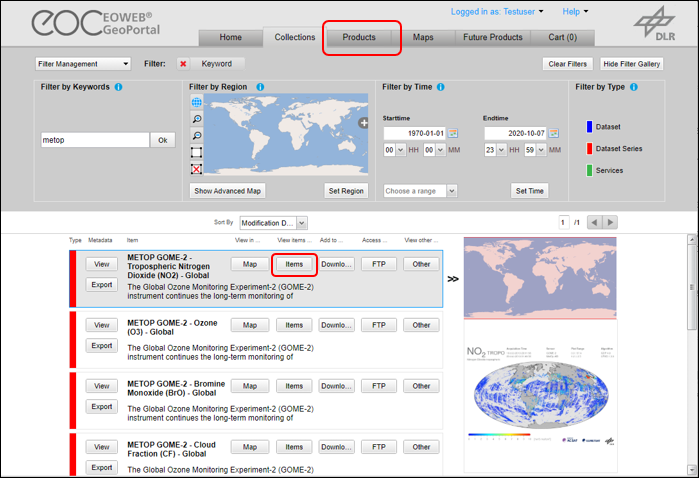This screenshot has height=478, width=699.
Task: Click the double-arrow expand preview icon
Action: 452,279
